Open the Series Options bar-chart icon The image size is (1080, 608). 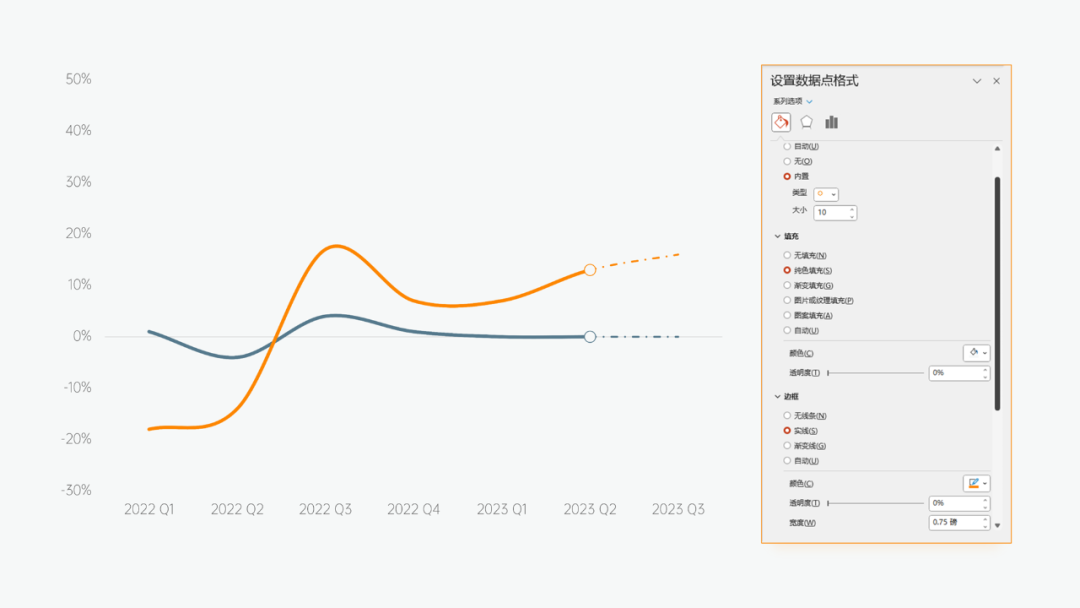pos(831,122)
